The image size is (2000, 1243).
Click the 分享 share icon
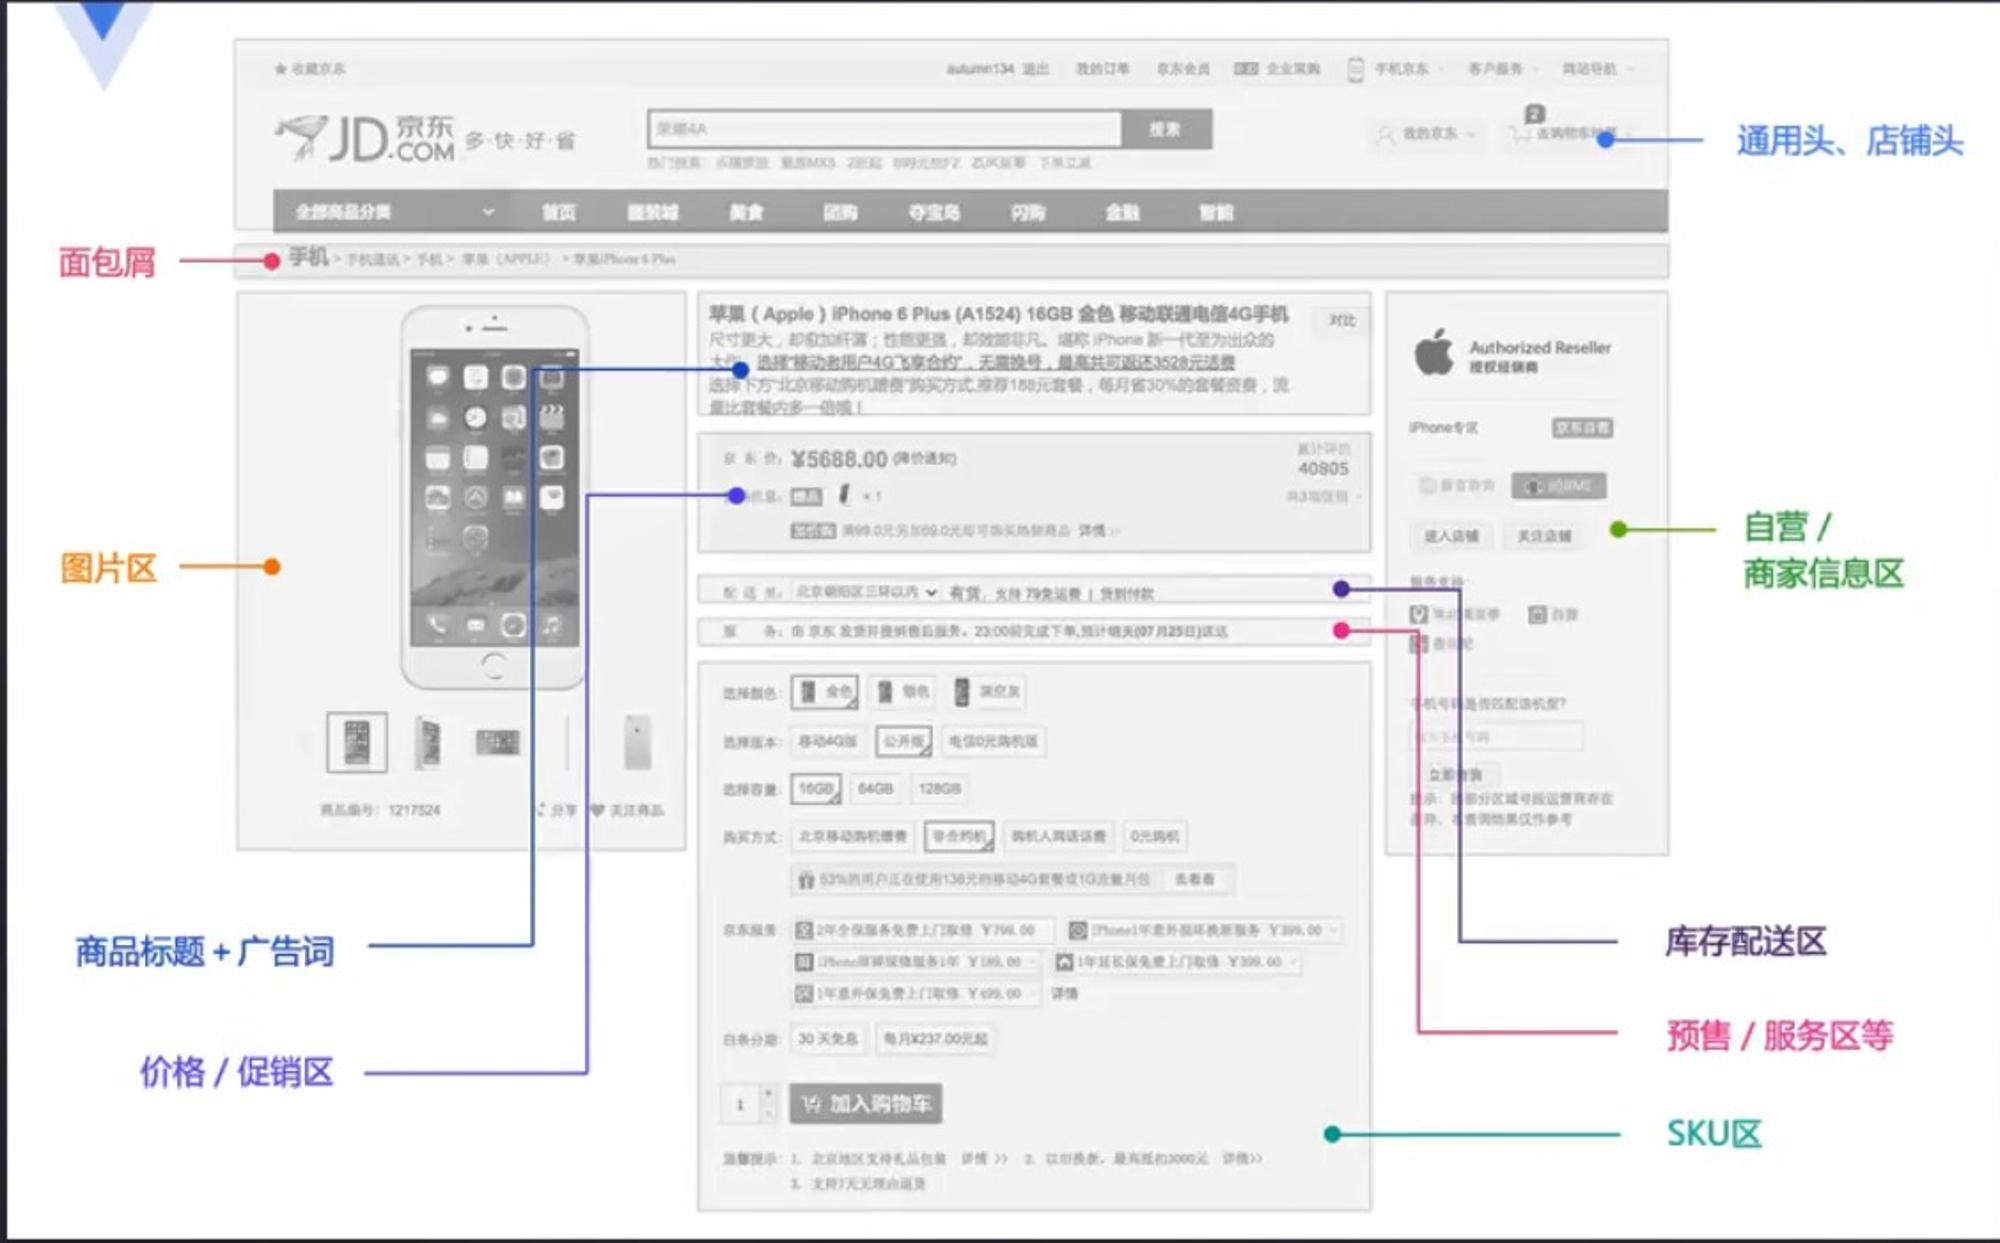[541, 809]
